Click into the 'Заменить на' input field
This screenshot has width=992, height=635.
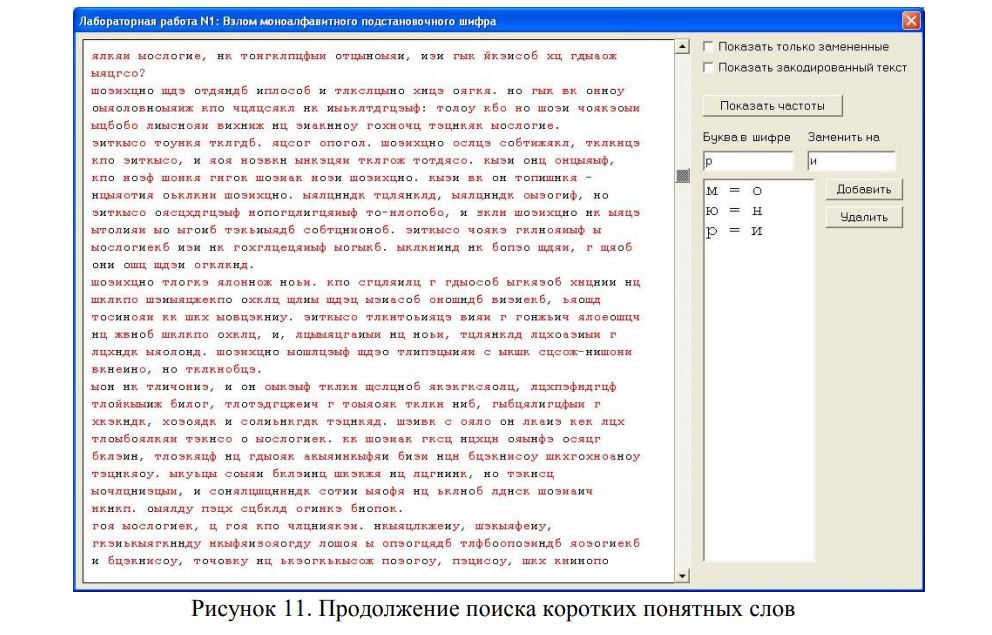point(851,161)
